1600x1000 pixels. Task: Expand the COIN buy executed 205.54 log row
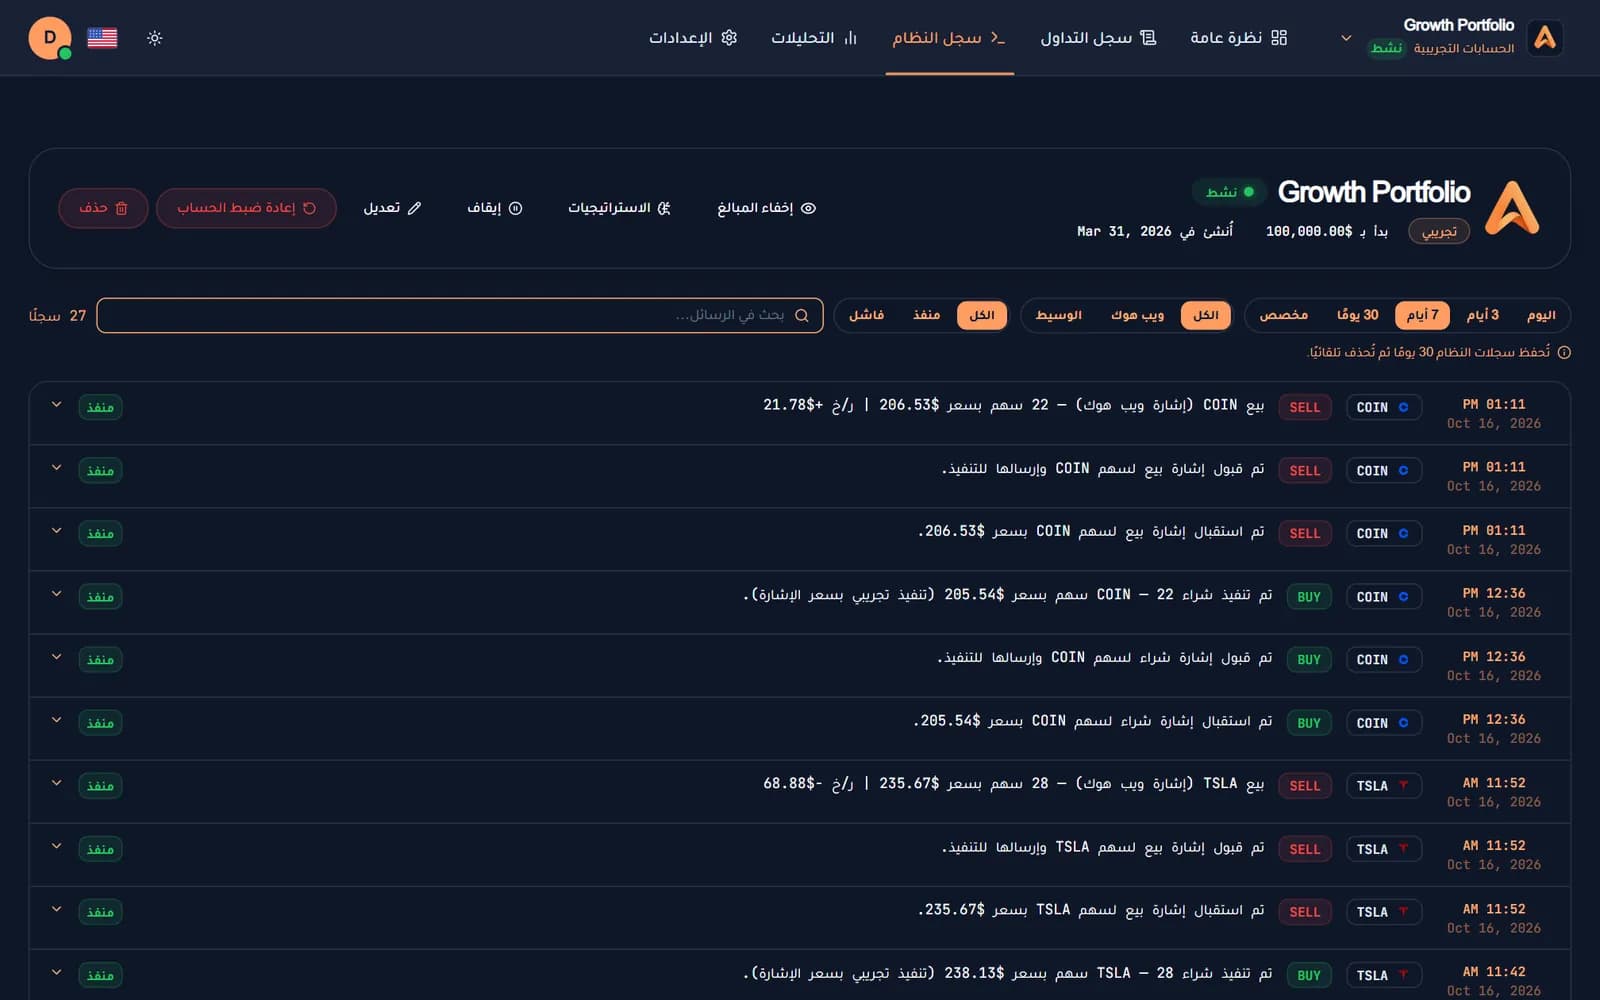pos(57,594)
